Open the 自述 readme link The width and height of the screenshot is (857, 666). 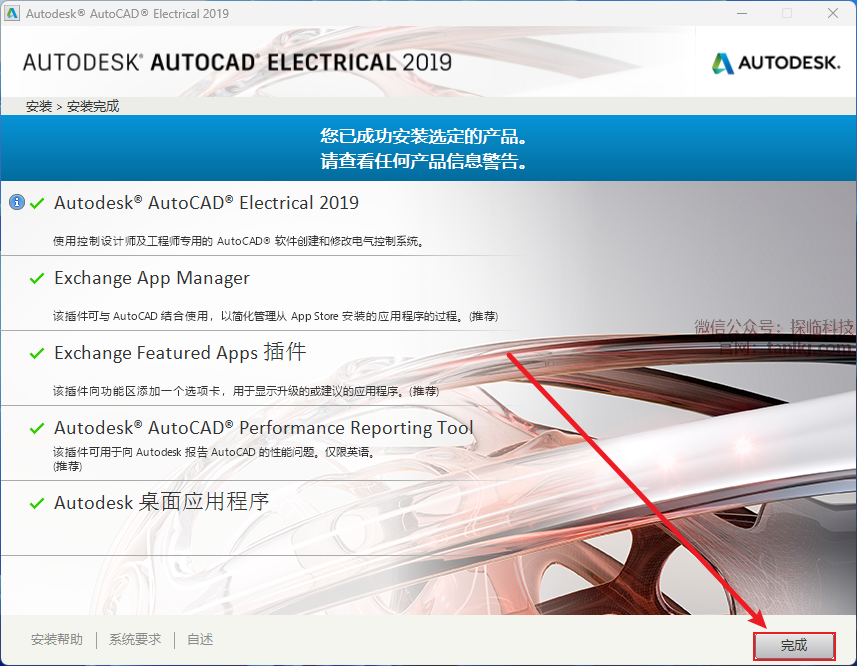point(200,639)
